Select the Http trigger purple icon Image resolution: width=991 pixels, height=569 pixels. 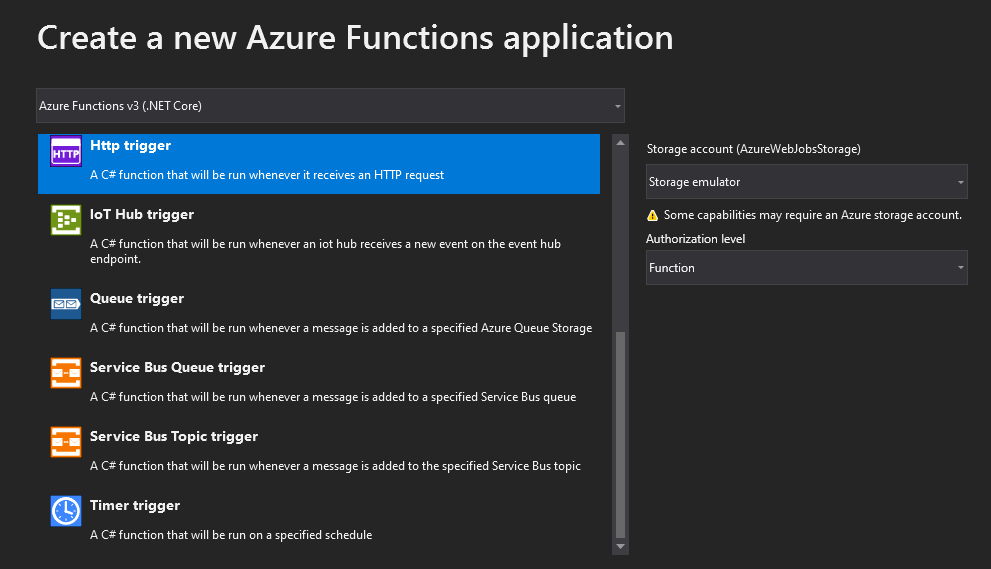(x=66, y=151)
